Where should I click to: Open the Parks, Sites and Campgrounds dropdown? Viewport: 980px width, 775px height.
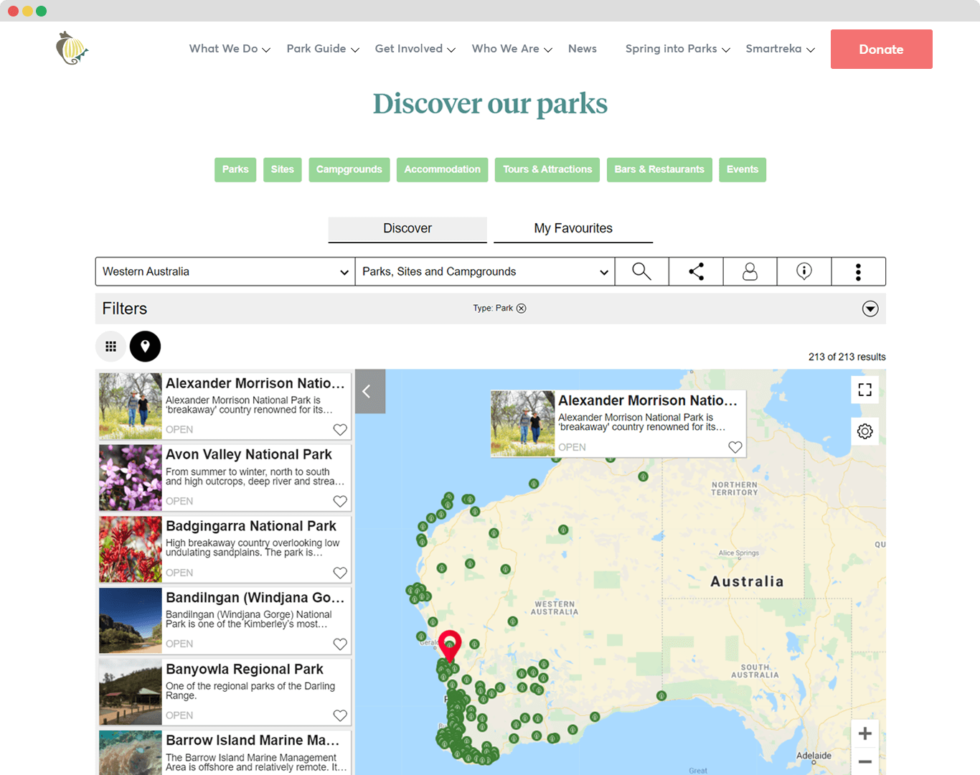tap(484, 271)
